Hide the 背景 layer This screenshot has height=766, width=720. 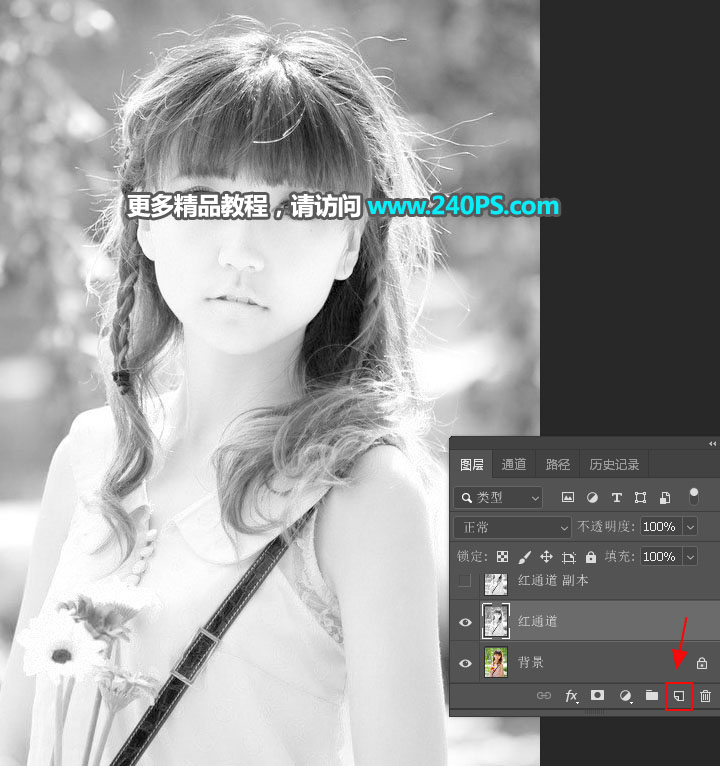465,663
